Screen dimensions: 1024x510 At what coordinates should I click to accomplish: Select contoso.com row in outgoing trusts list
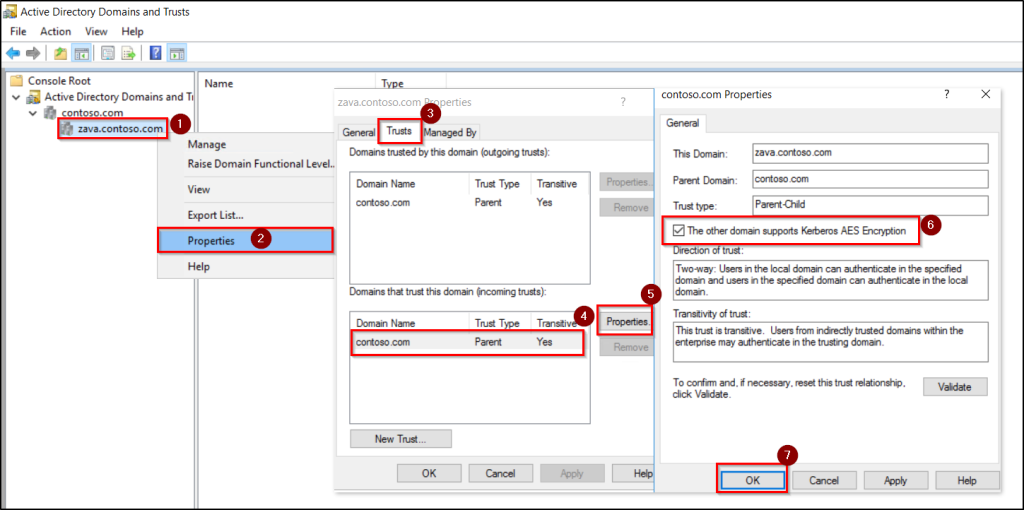click(470, 202)
